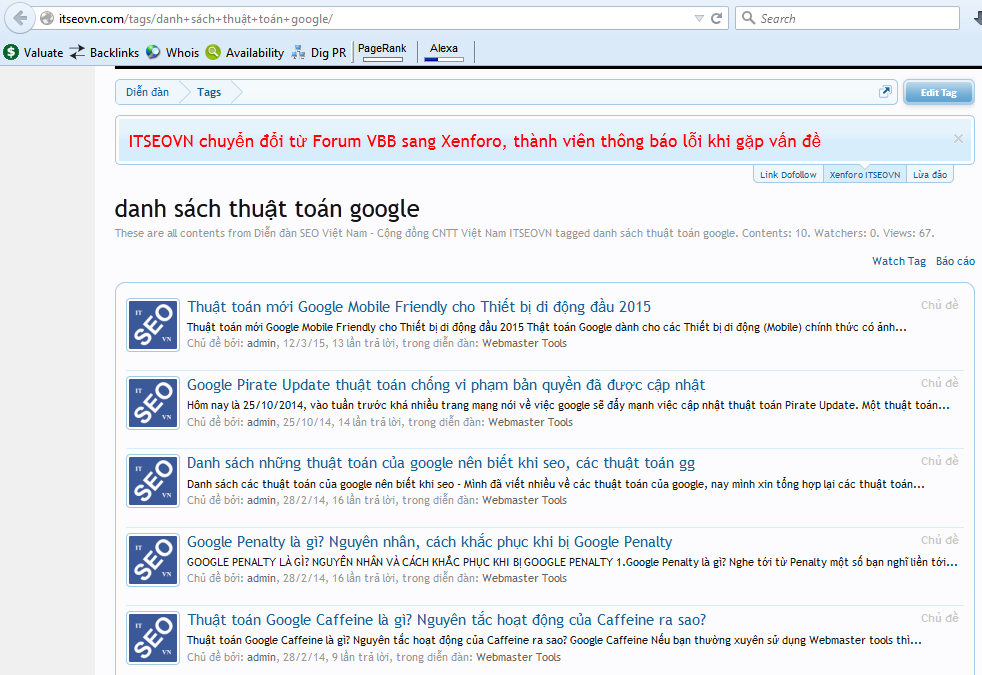Switch to the Lừa đảo notice tab

(x=930, y=175)
